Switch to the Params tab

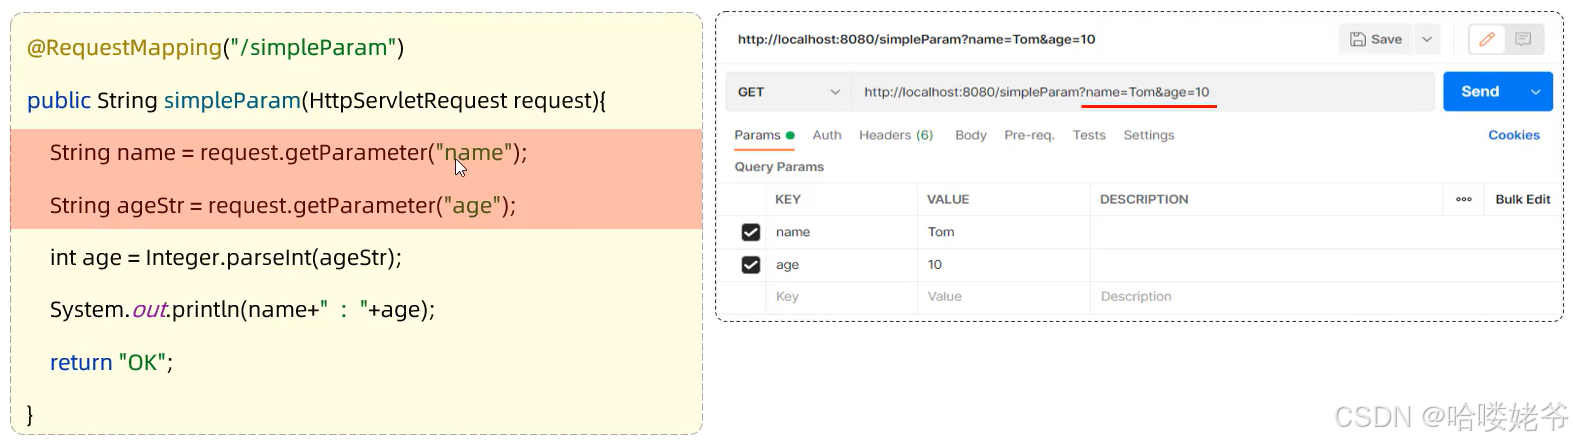(764, 135)
